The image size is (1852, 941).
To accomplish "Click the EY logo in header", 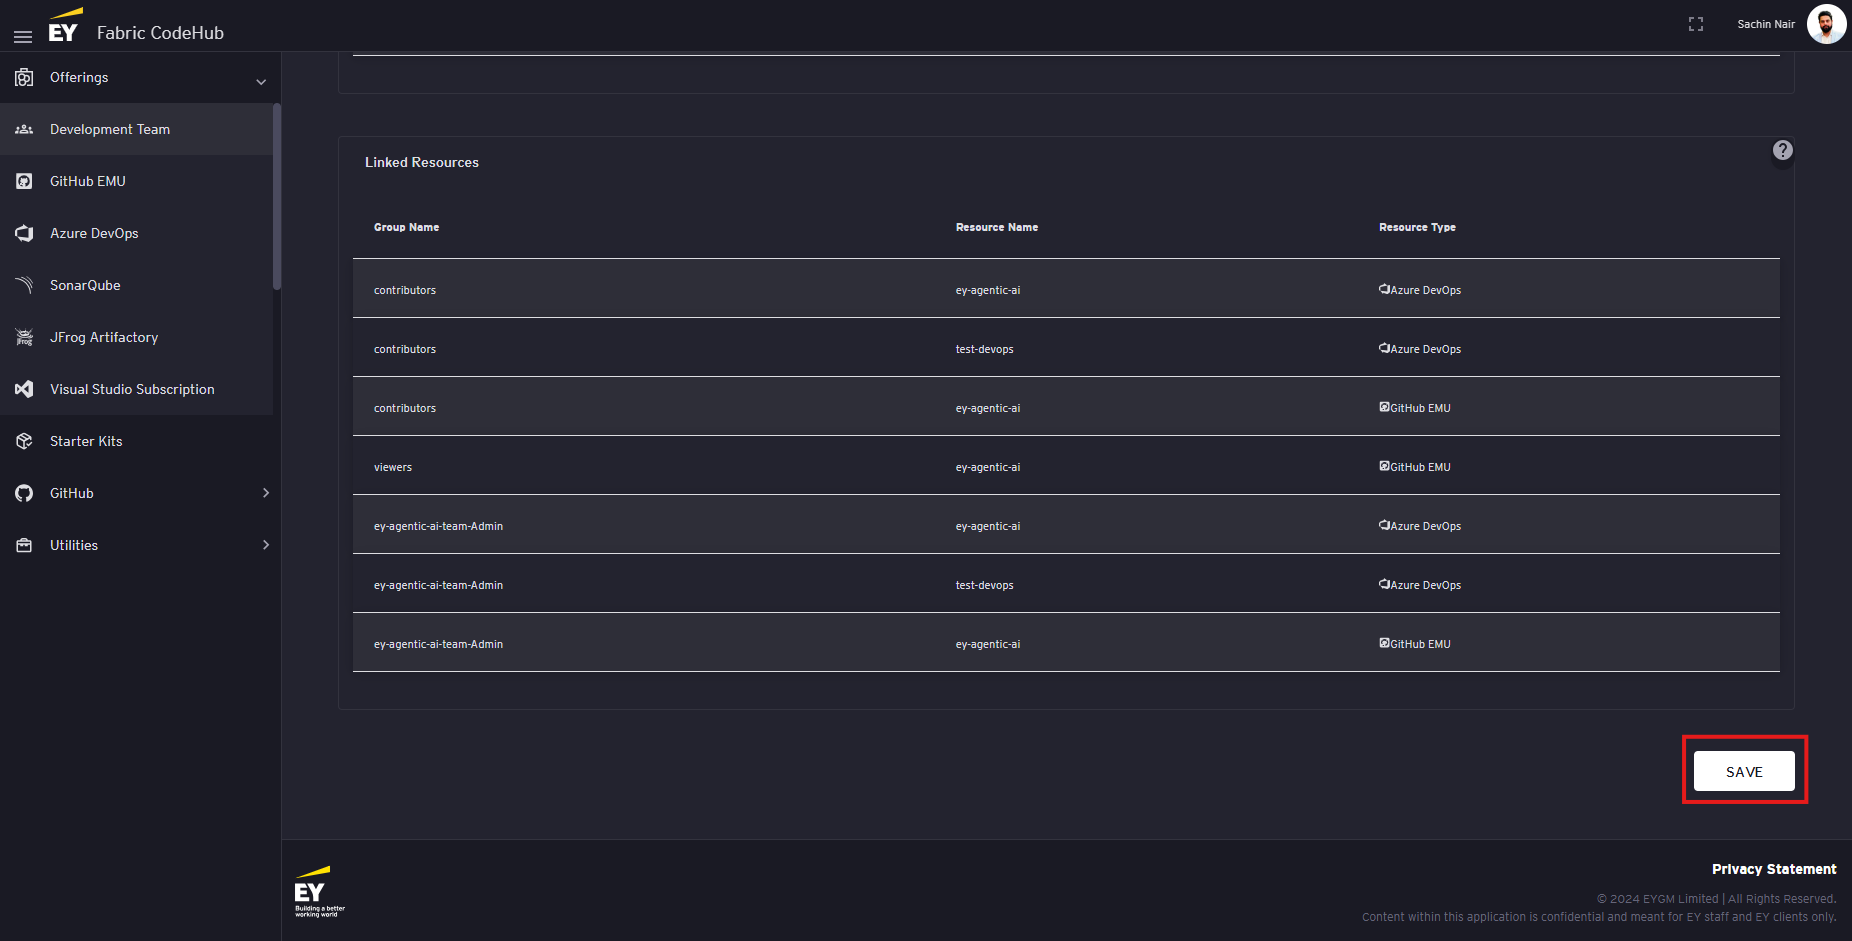I will [x=64, y=28].
